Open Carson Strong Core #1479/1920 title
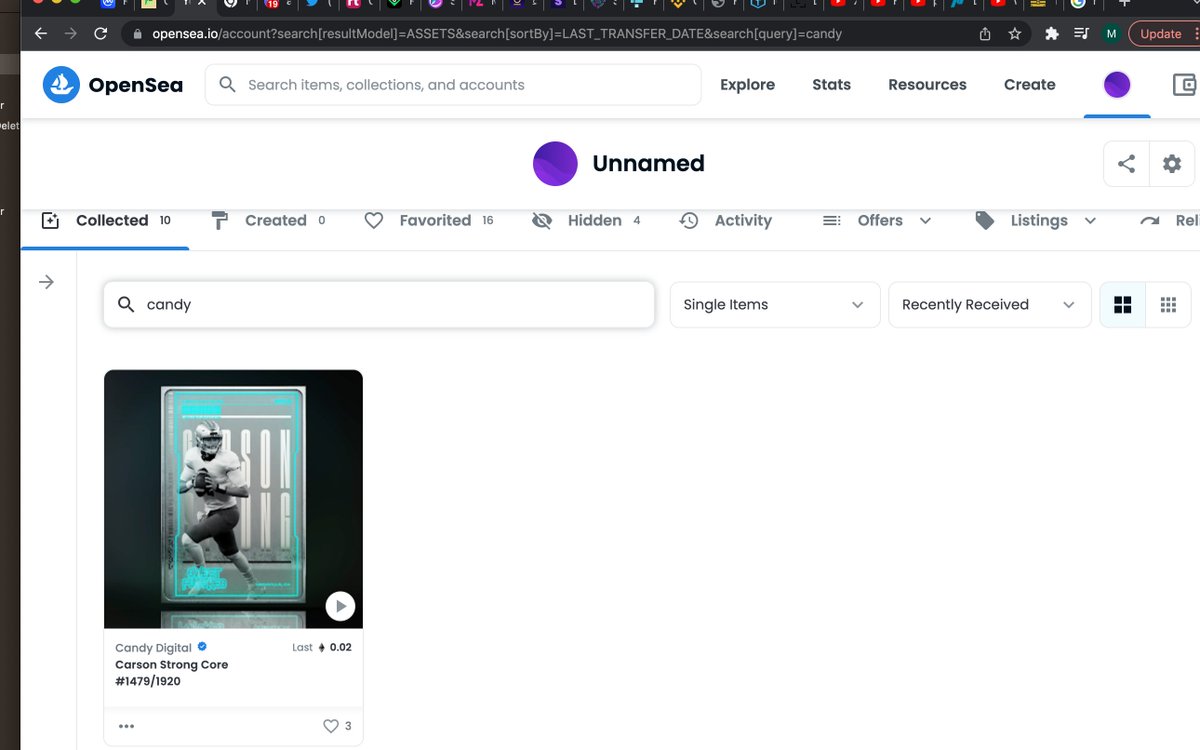 pos(172,673)
